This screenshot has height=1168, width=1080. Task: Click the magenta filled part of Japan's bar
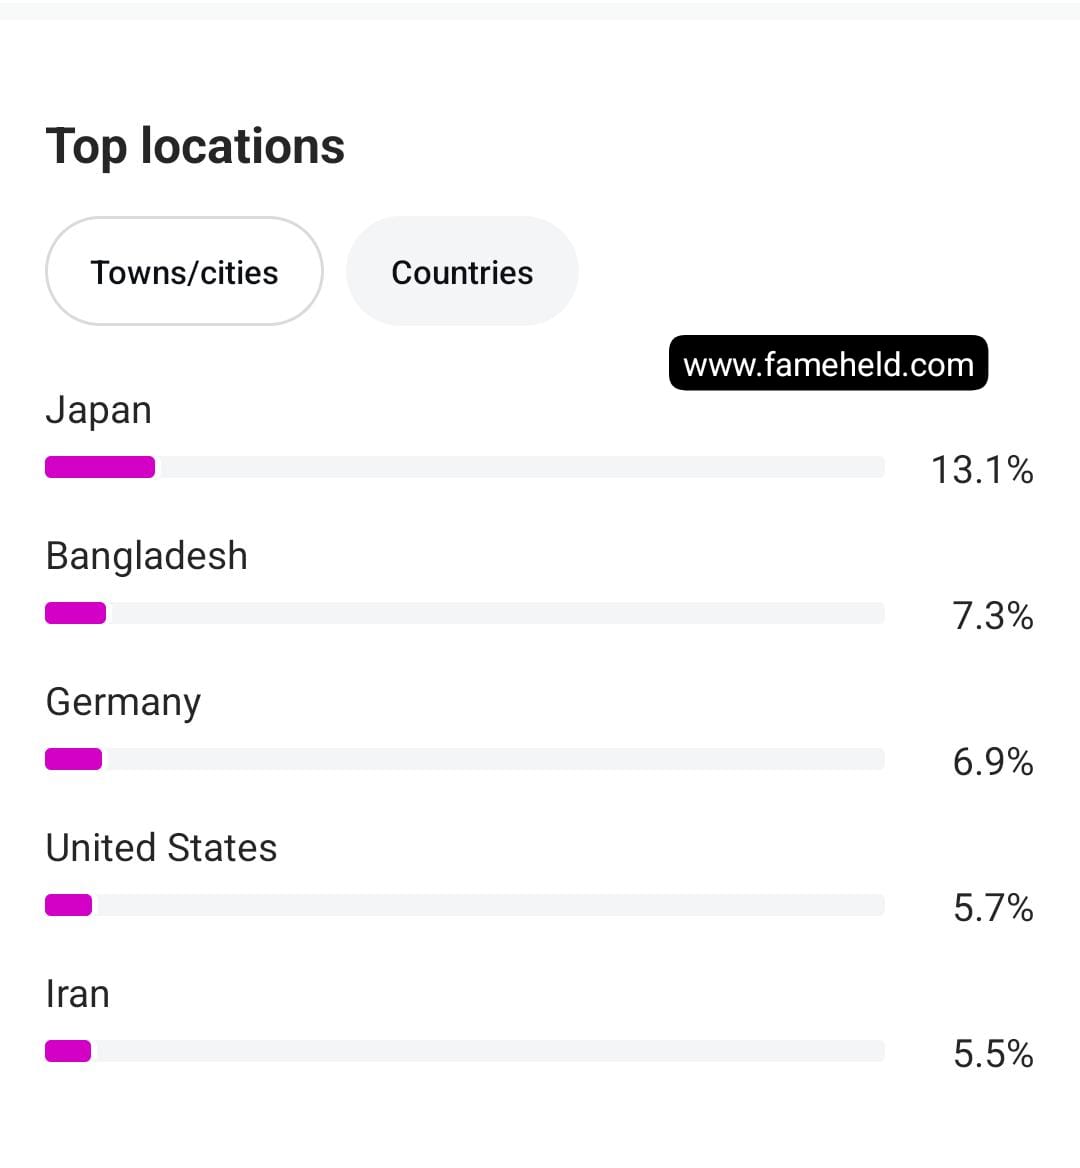[x=100, y=467]
